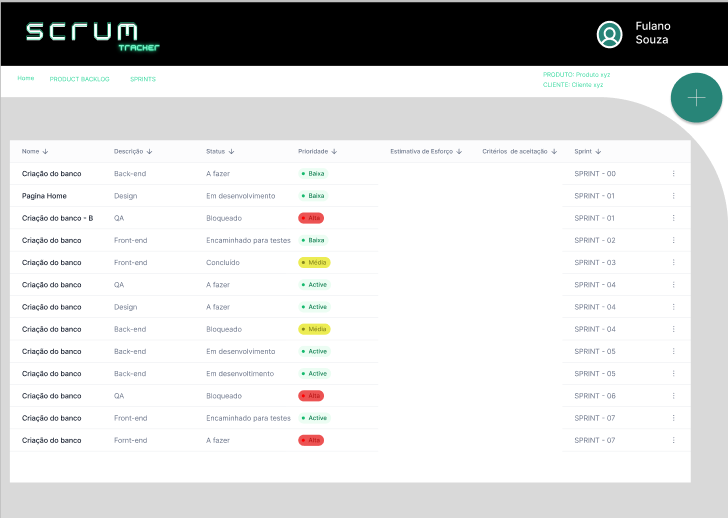Sort by Sprint column arrow
This screenshot has width=728, height=518.
598,151
